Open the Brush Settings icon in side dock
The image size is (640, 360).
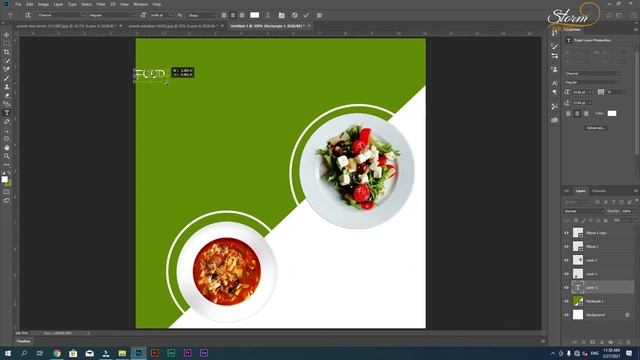click(x=554, y=46)
